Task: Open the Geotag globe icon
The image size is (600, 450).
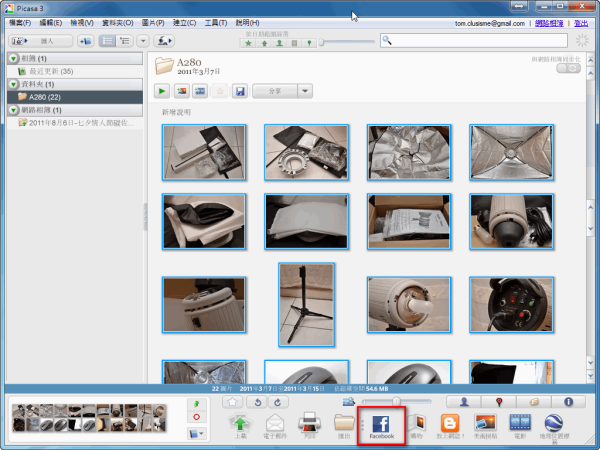Action: [554, 422]
